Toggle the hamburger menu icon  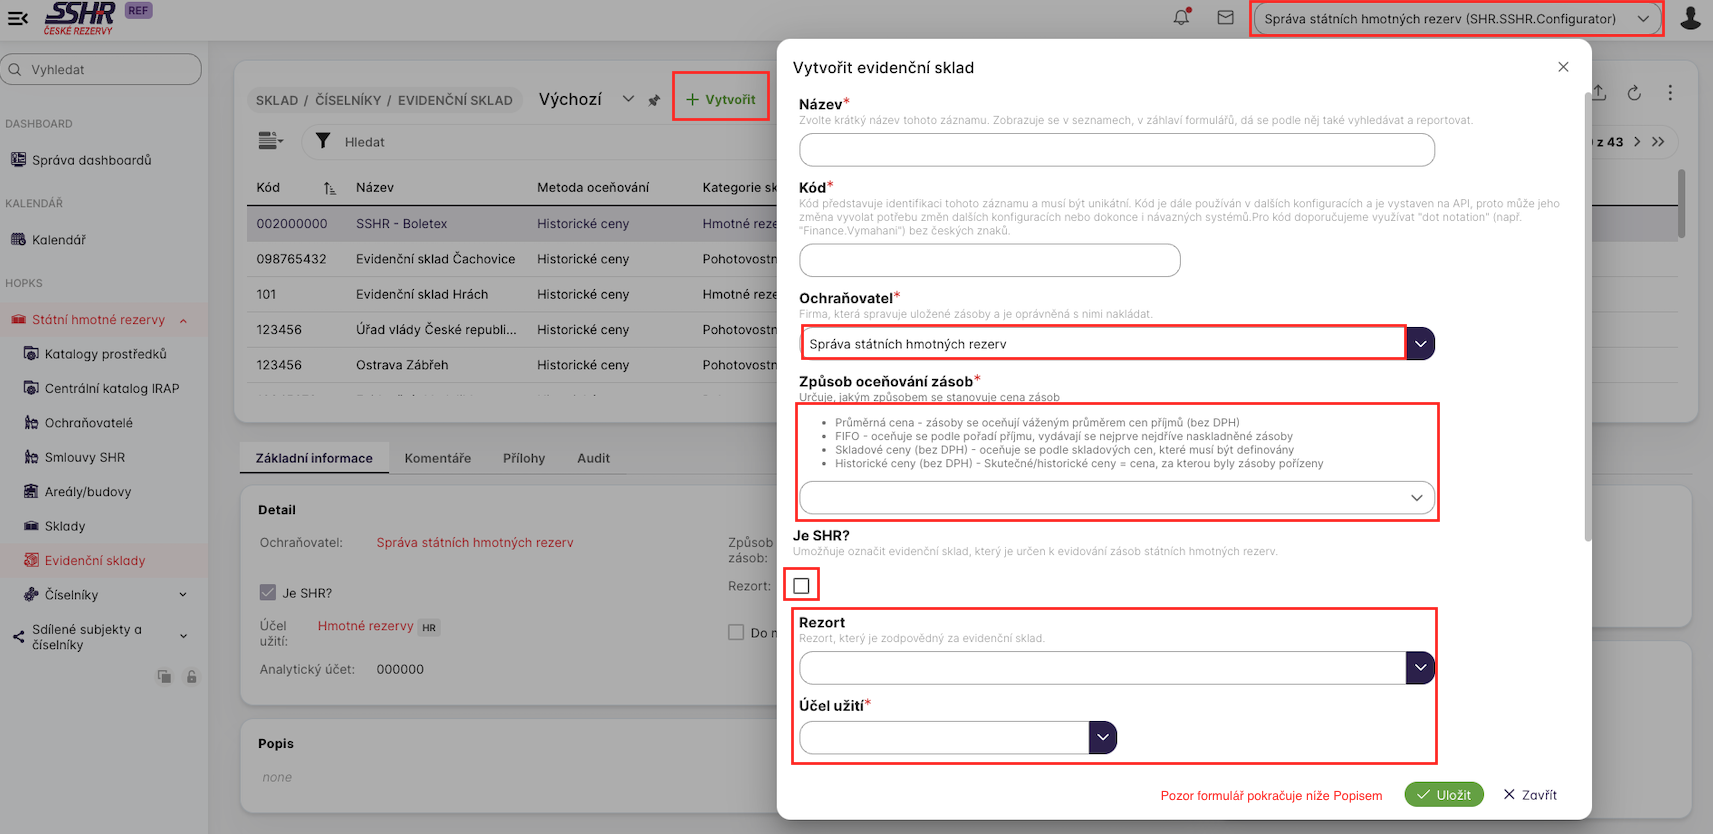(18, 17)
